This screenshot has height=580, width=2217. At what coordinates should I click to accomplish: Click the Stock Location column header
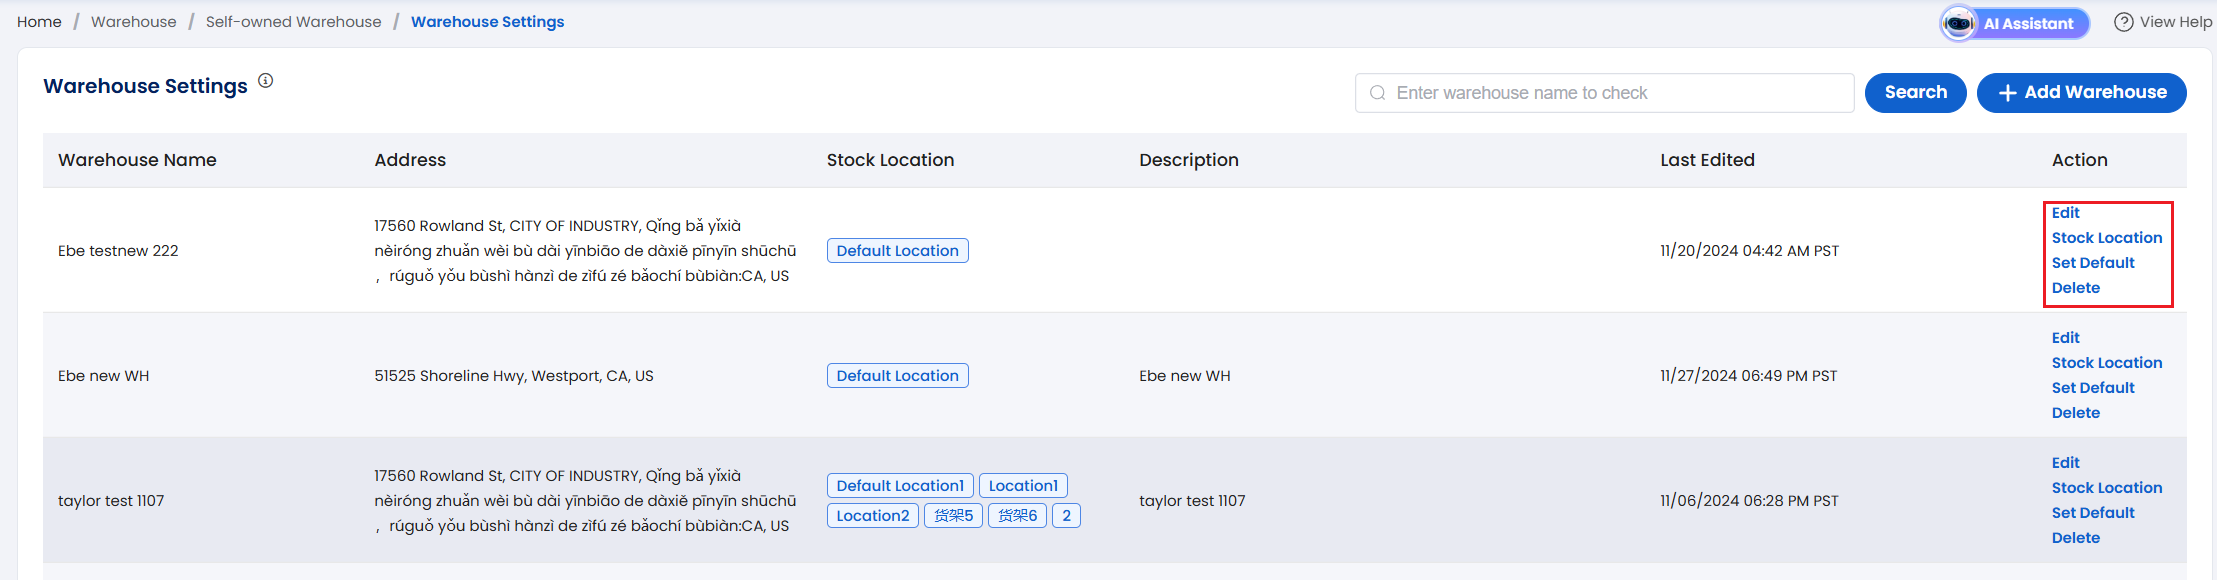(x=890, y=160)
